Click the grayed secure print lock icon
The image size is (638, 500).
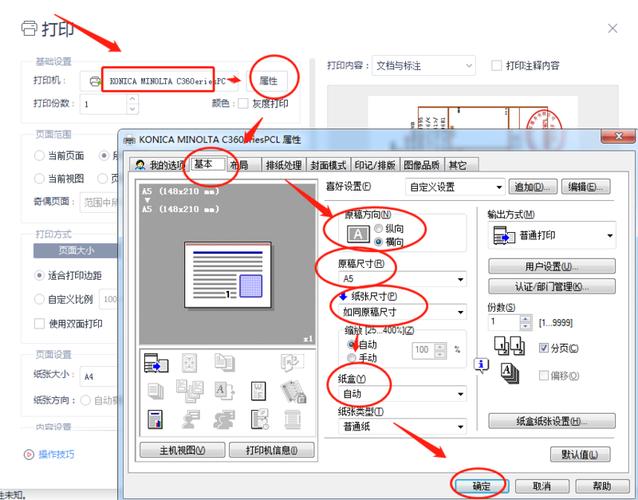point(293,391)
